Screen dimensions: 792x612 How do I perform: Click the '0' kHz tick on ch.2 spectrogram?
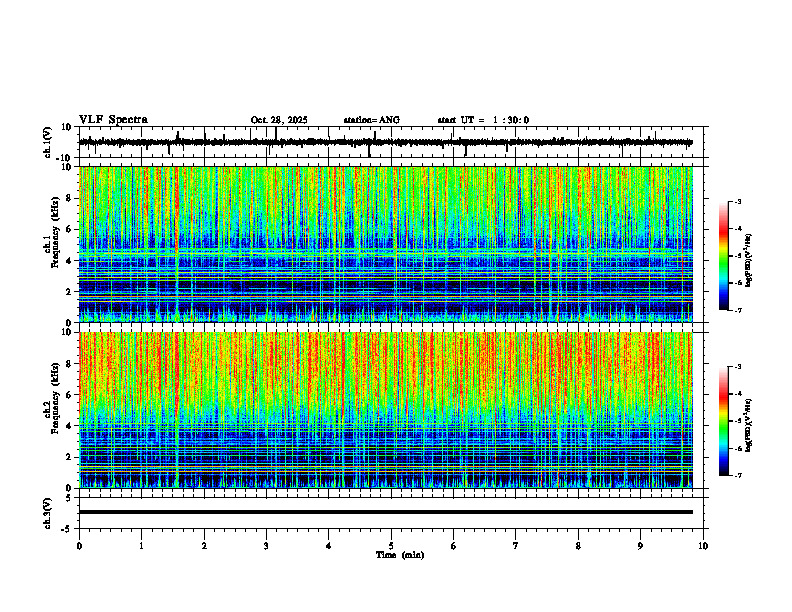coord(69,488)
